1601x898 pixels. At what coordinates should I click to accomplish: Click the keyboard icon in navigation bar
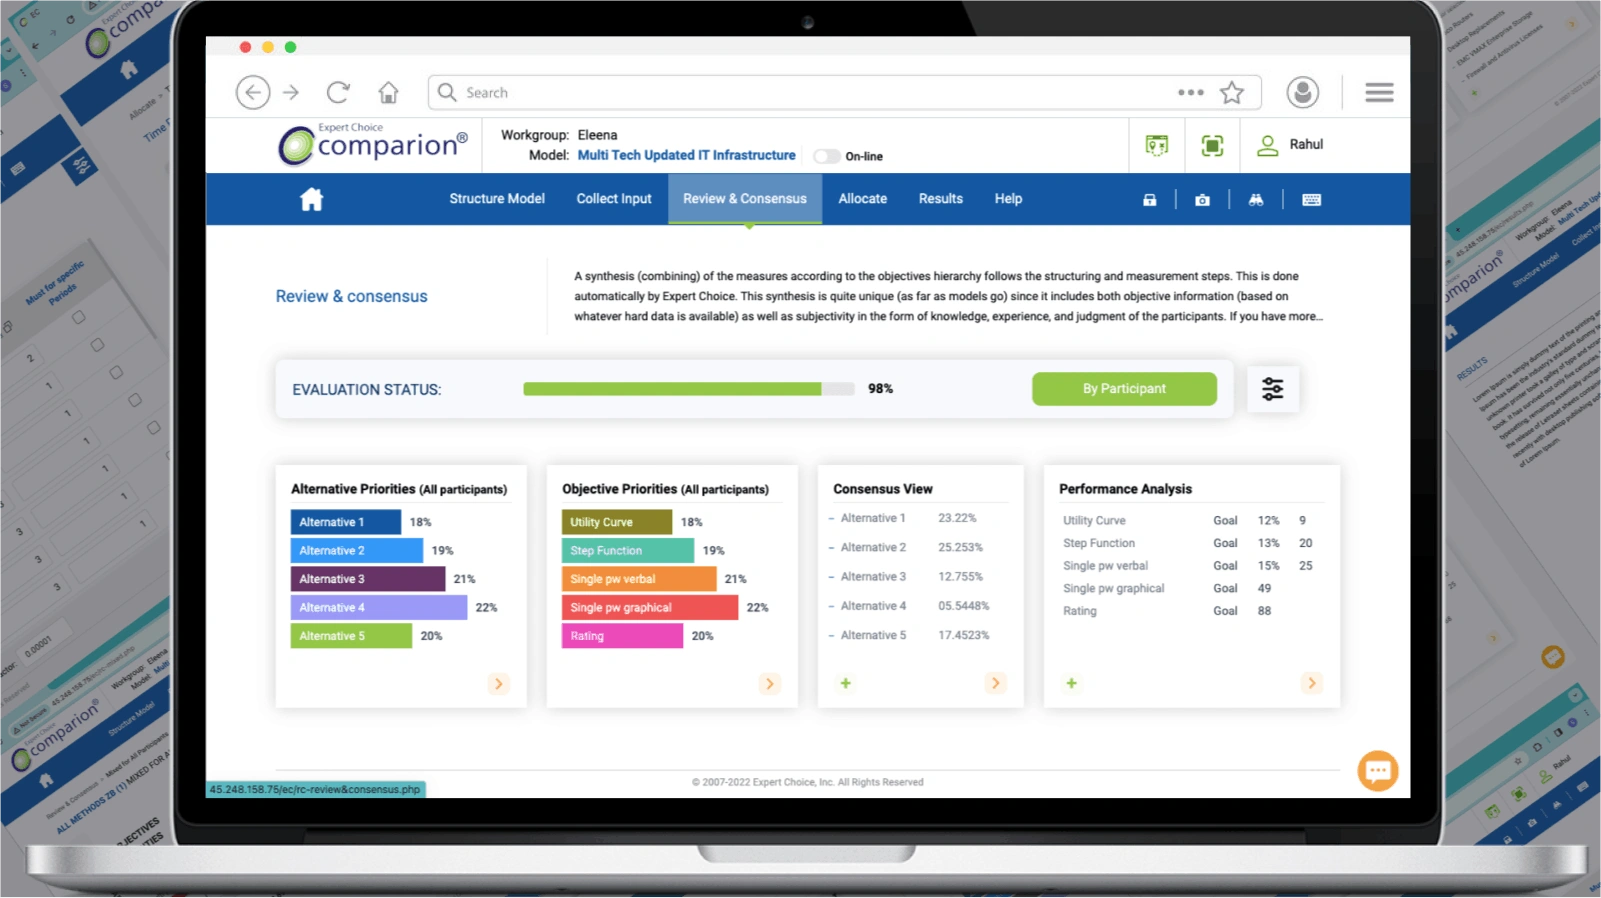point(1312,200)
